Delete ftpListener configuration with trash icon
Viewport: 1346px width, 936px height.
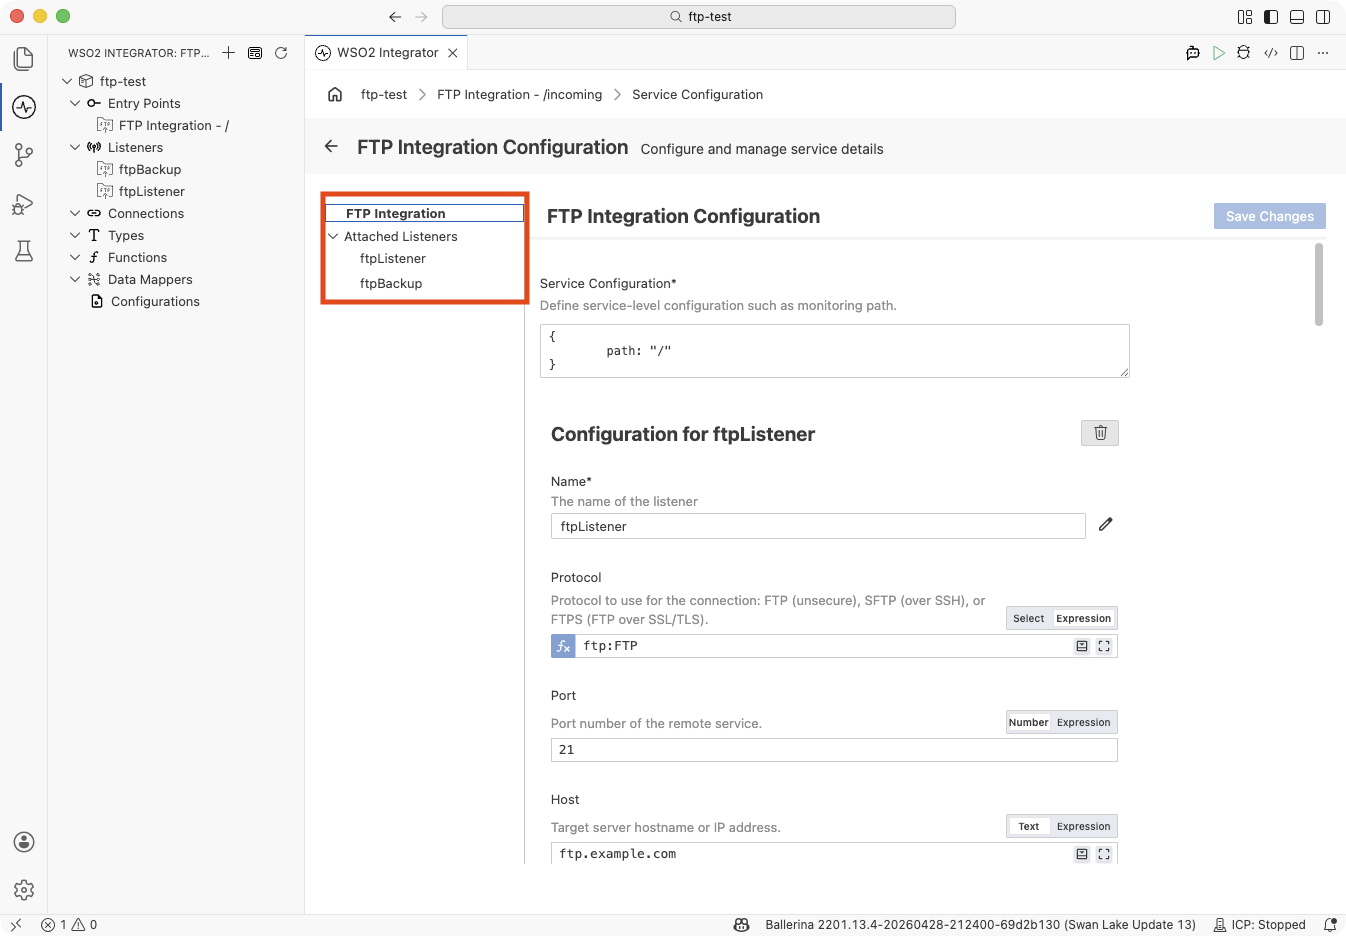click(x=1100, y=433)
